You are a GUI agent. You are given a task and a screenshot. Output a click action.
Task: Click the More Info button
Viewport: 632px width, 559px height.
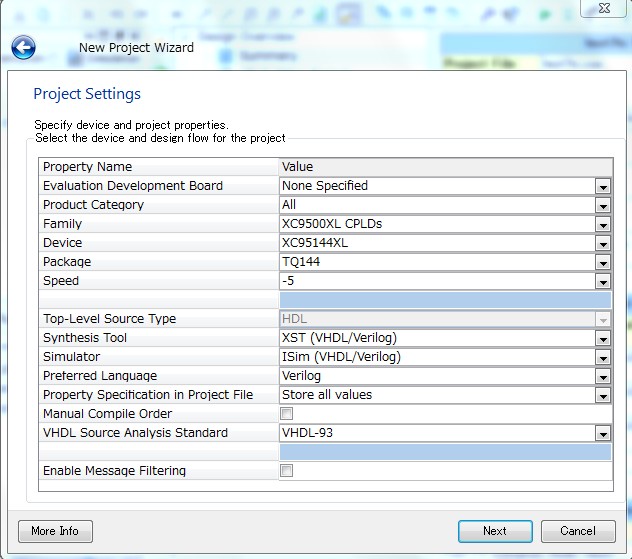(55, 531)
